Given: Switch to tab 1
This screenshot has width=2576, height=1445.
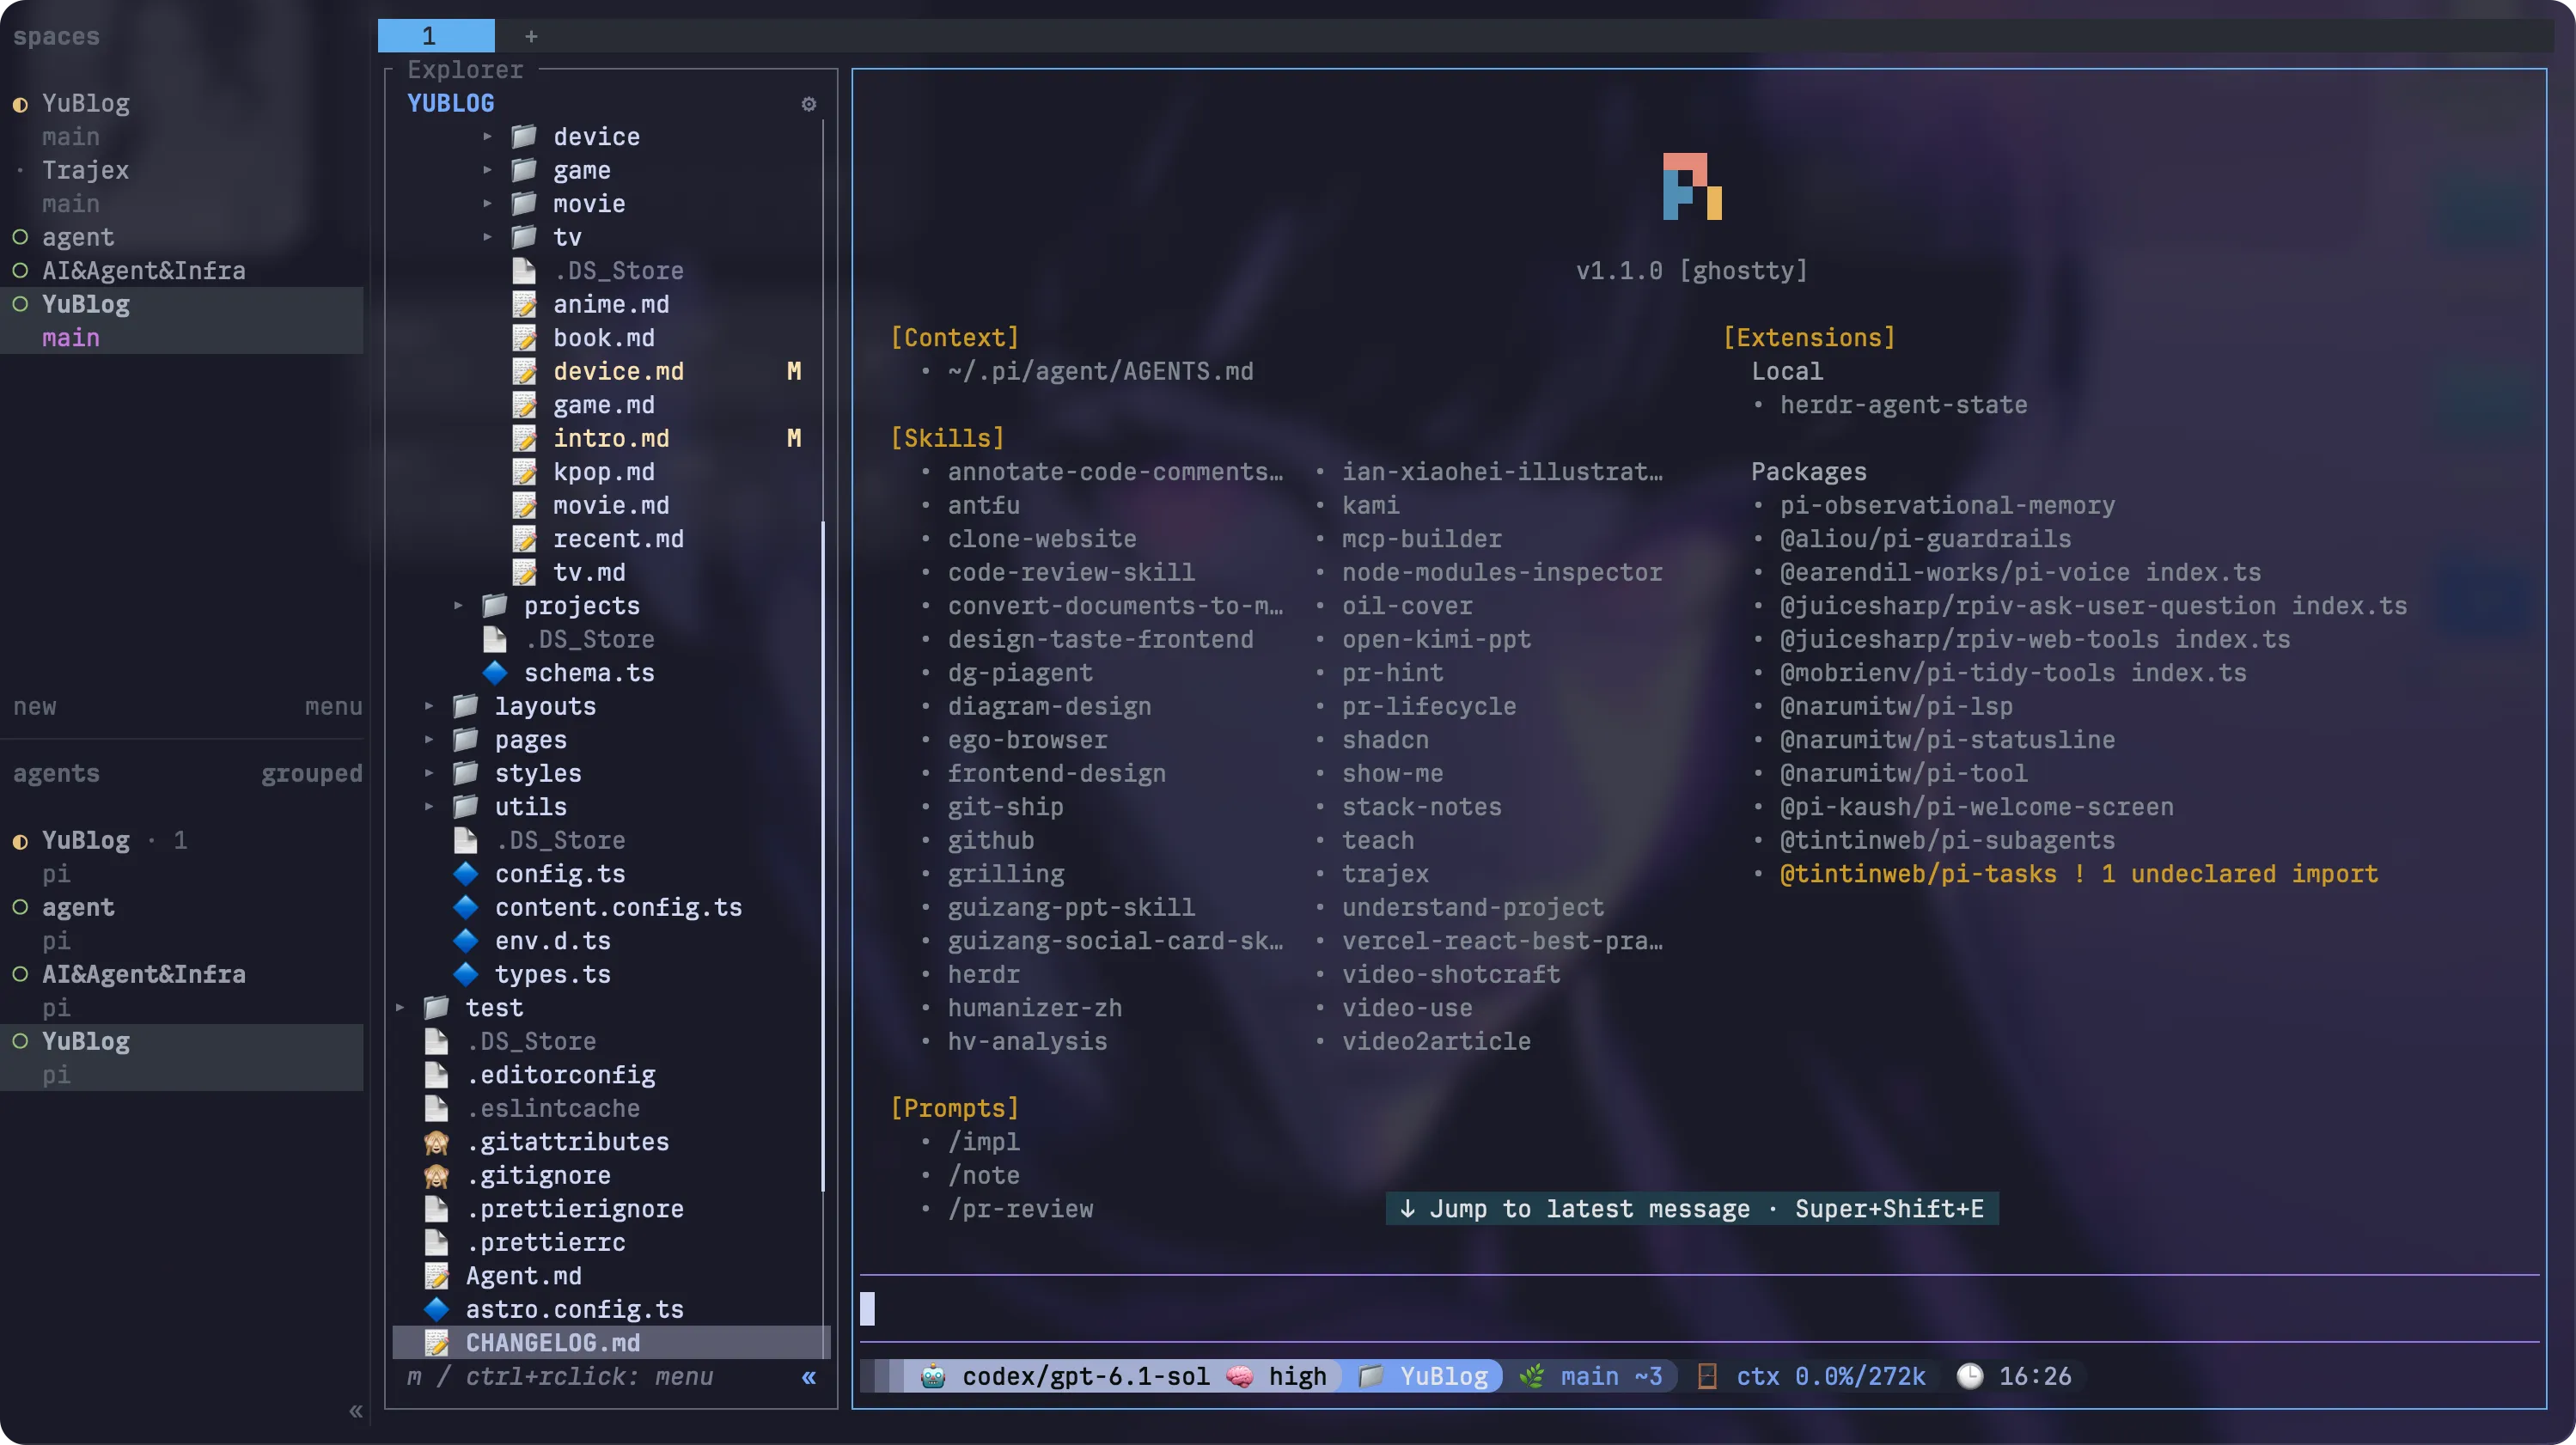Looking at the screenshot, I should pyautogui.click(x=436, y=36).
